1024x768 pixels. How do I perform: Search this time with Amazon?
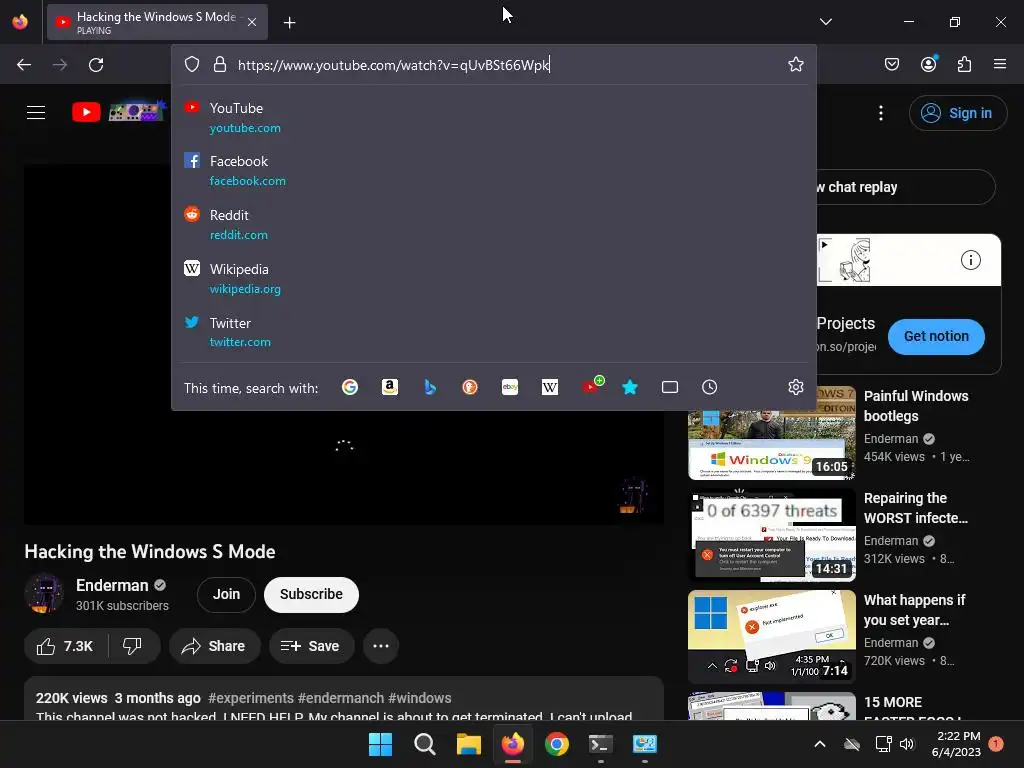coord(390,387)
